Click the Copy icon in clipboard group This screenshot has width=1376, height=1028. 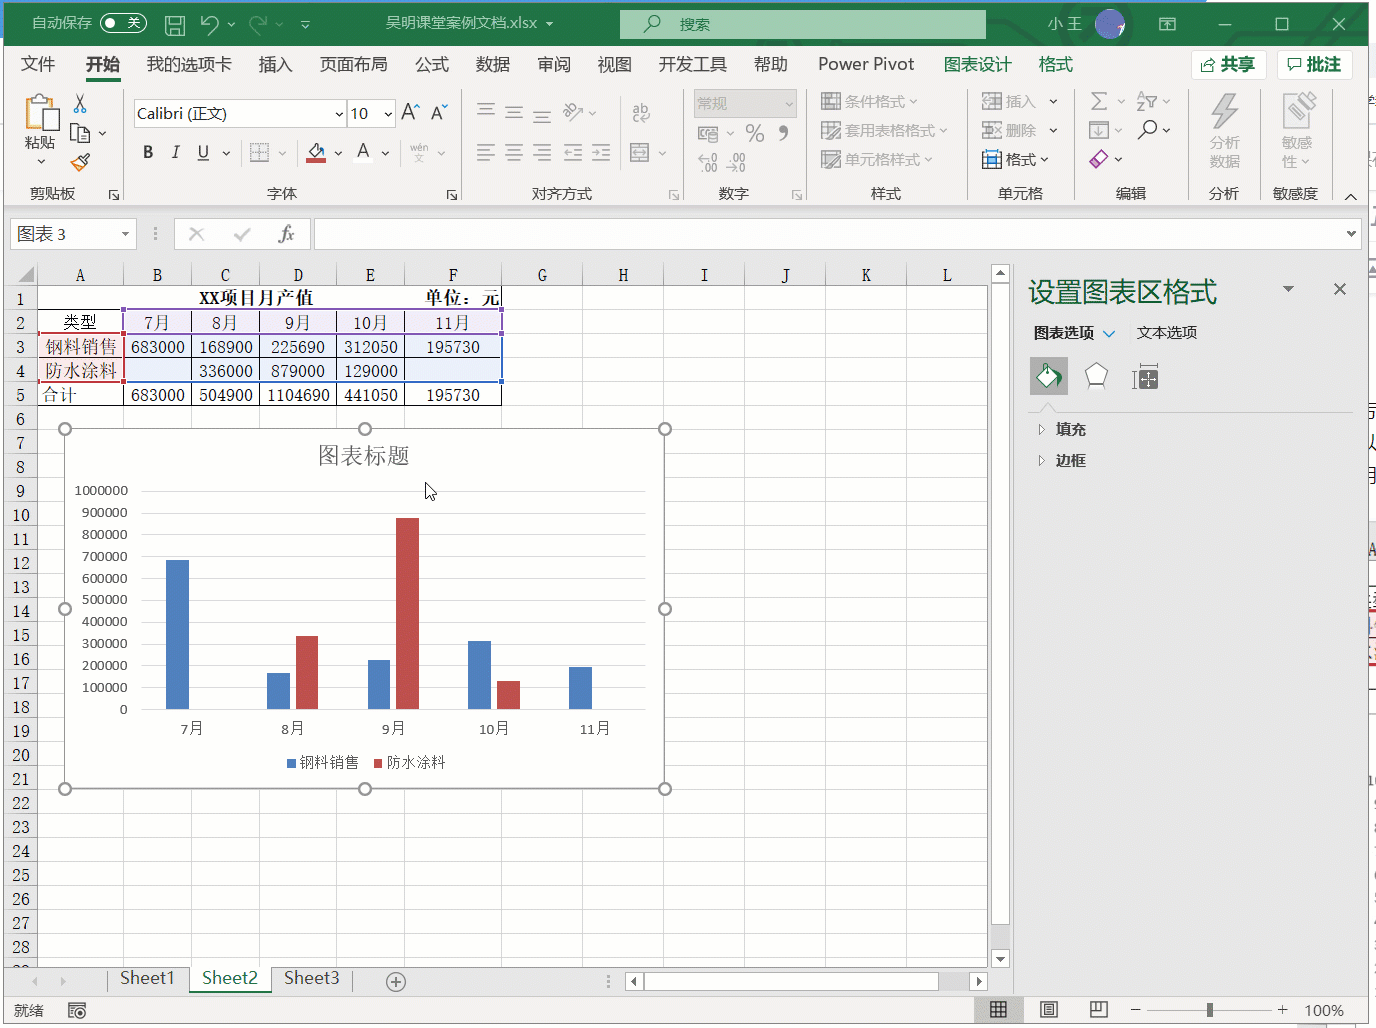pyautogui.click(x=80, y=133)
